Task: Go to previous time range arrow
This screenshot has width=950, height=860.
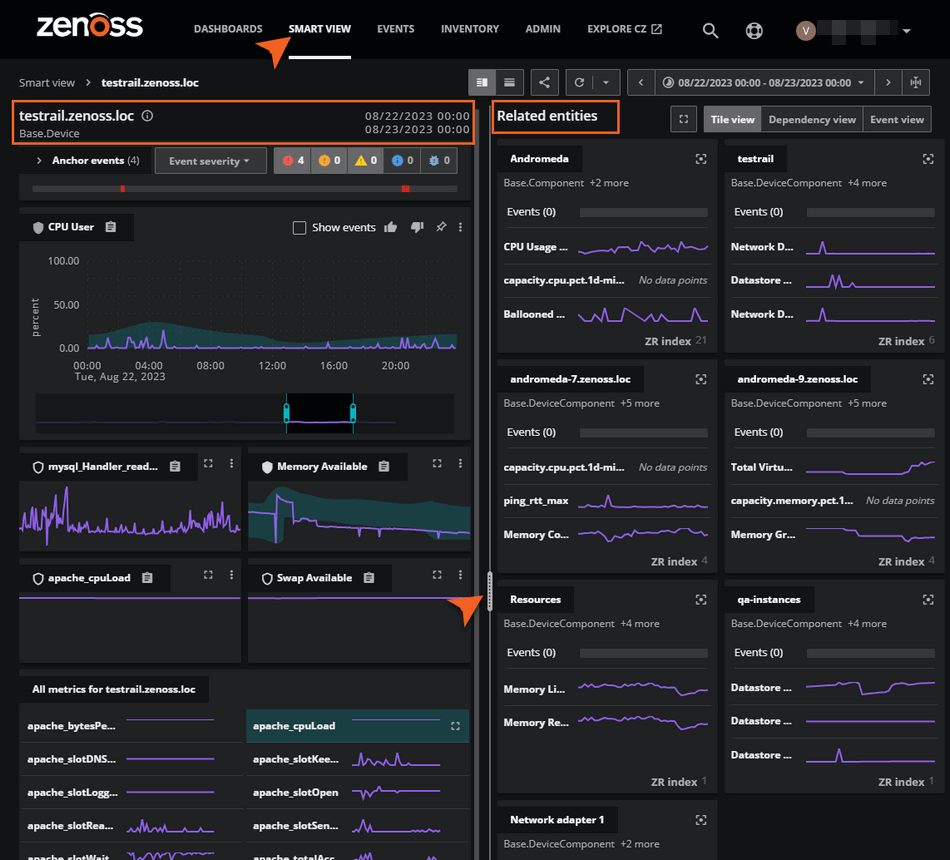Action: (640, 82)
